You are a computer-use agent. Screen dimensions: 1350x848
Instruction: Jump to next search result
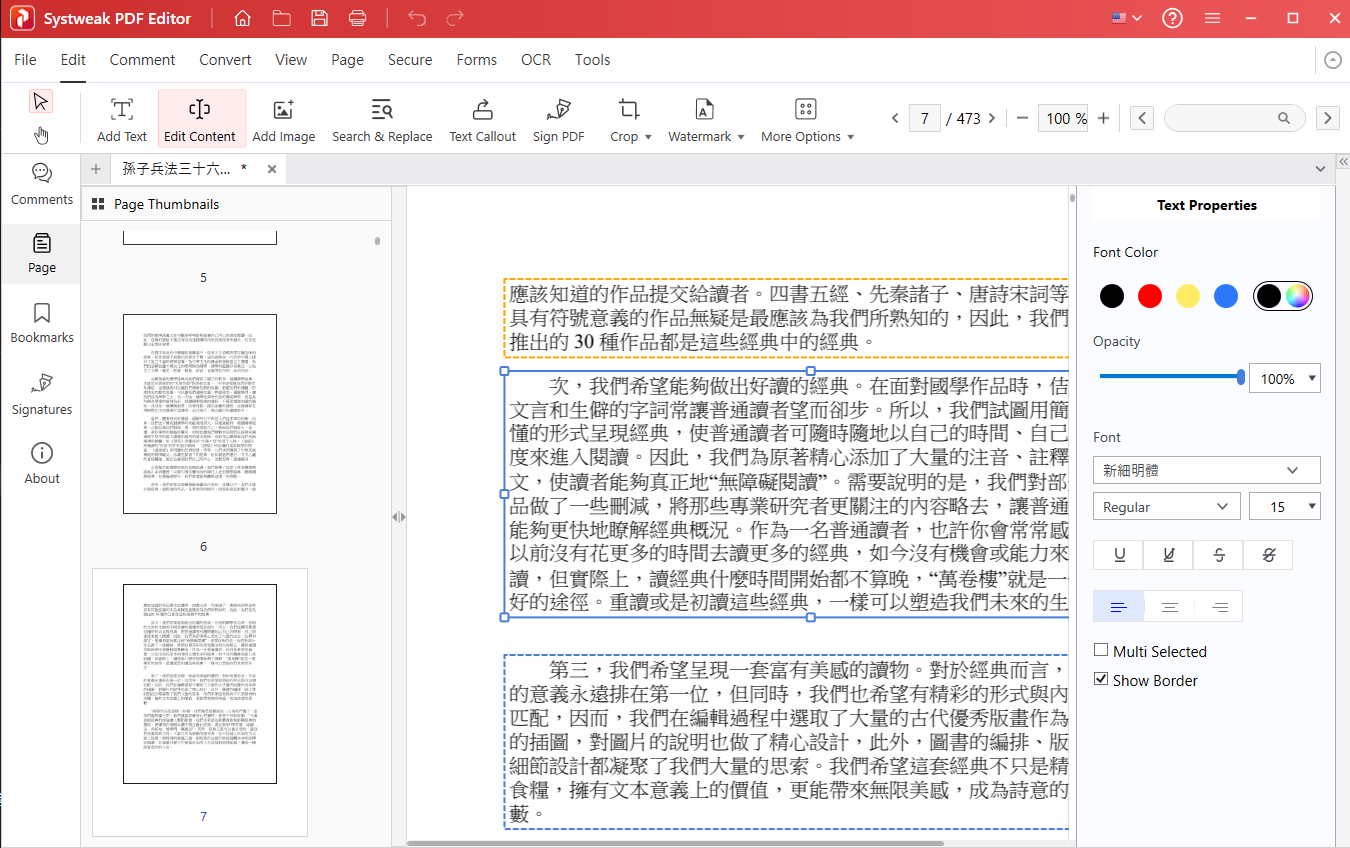[x=1328, y=118]
